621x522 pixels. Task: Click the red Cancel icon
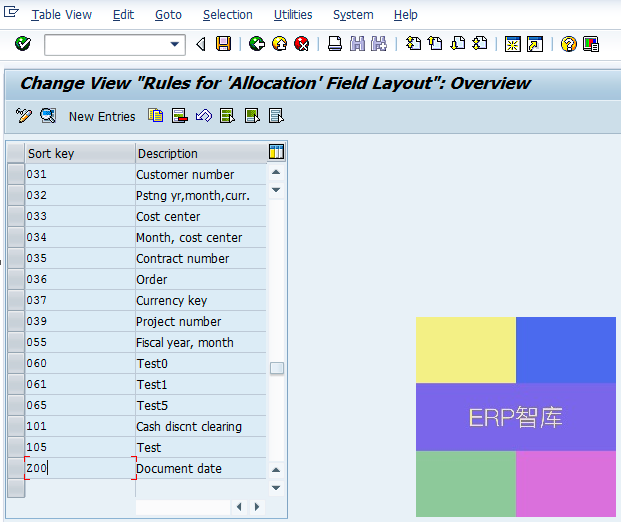tap(301, 44)
